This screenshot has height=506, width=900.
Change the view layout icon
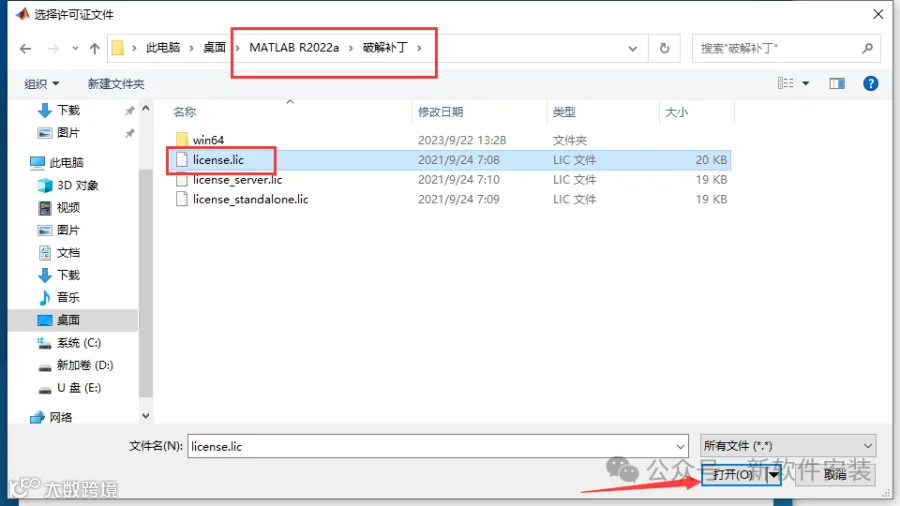point(785,84)
